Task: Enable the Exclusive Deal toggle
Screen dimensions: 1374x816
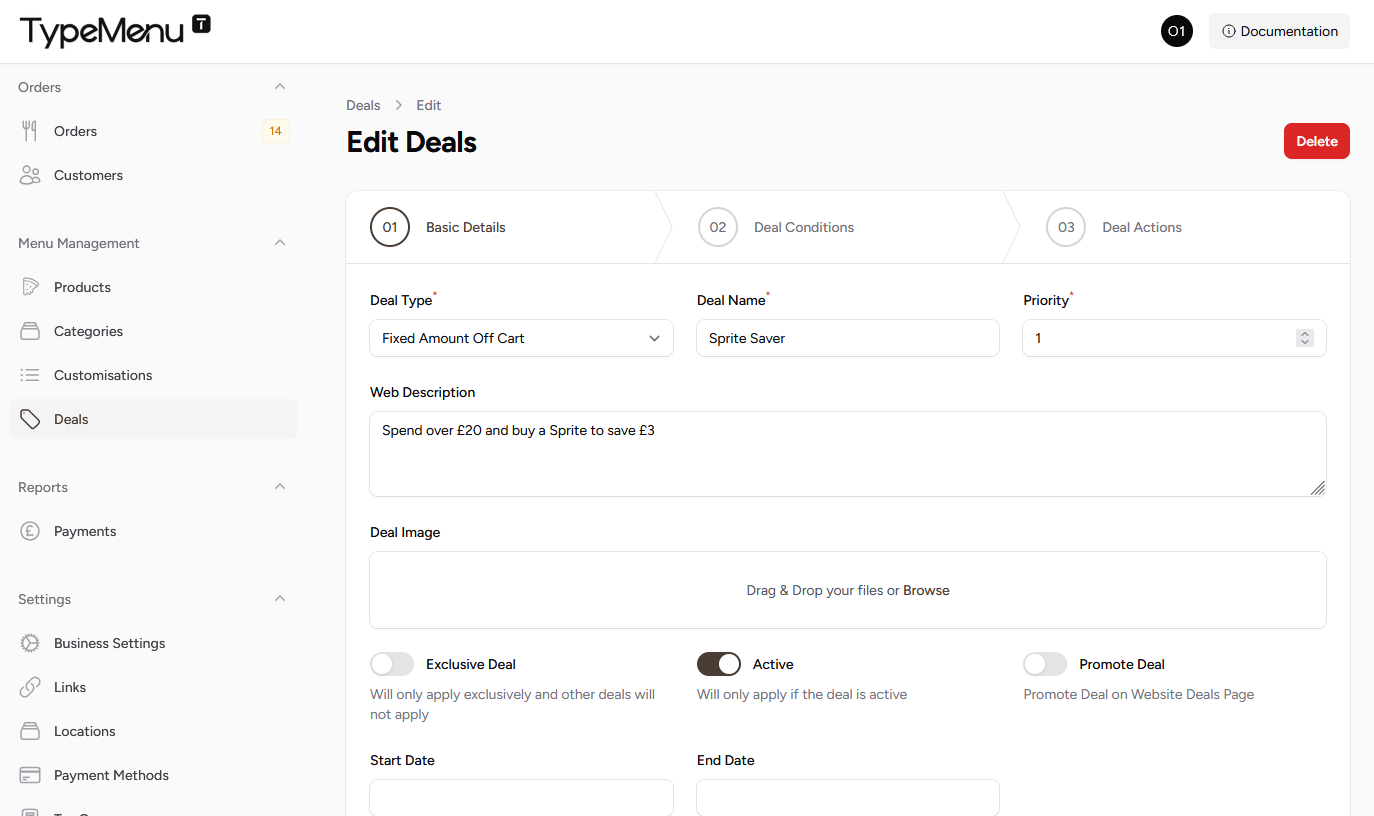Action: (x=391, y=664)
